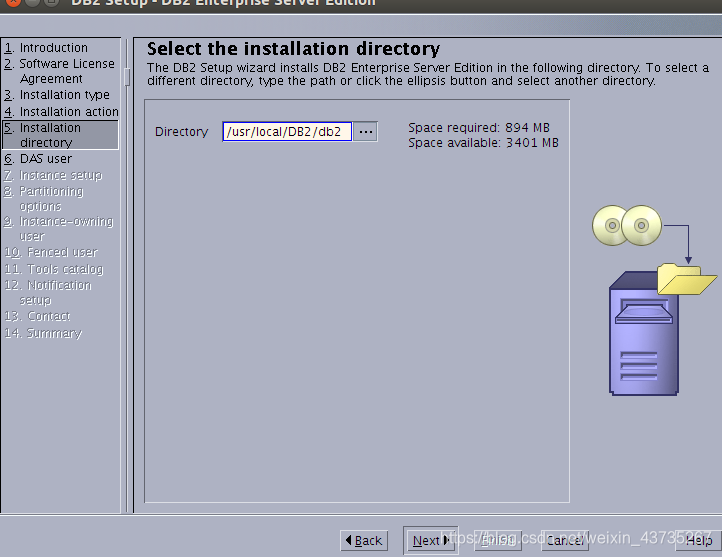The width and height of the screenshot is (722, 557).
Task: Click the Directory path input field
Action: click(x=287, y=132)
